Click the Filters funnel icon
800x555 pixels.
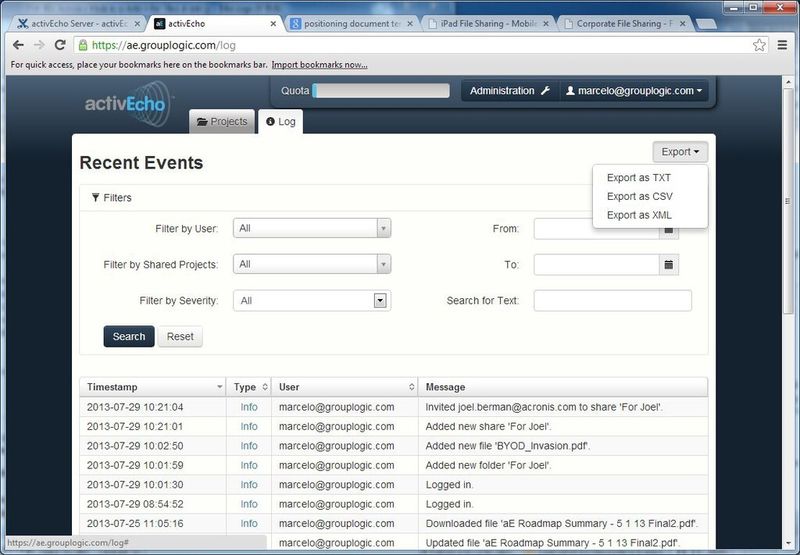[95, 197]
